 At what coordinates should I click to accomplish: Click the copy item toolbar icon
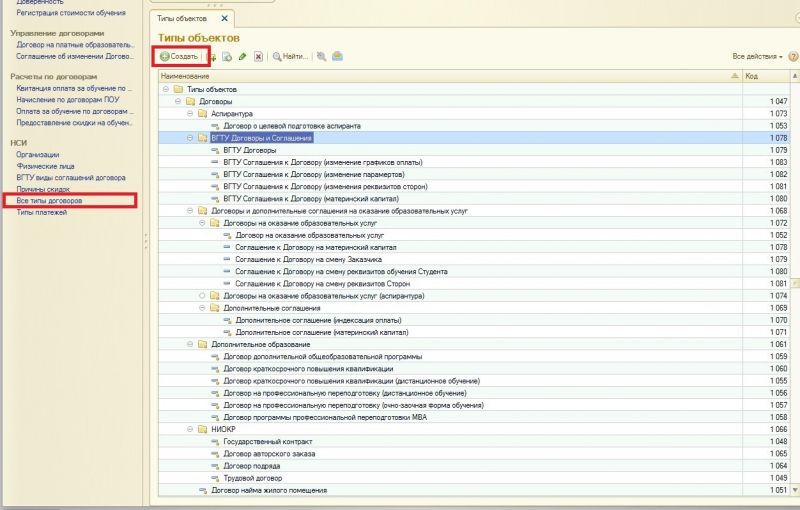pyautogui.click(x=227, y=57)
